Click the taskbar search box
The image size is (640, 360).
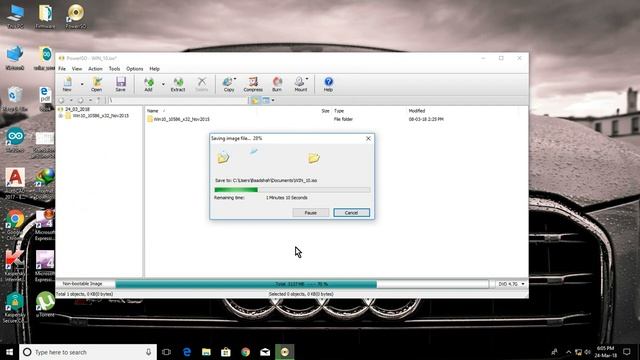click(x=88, y=352)
